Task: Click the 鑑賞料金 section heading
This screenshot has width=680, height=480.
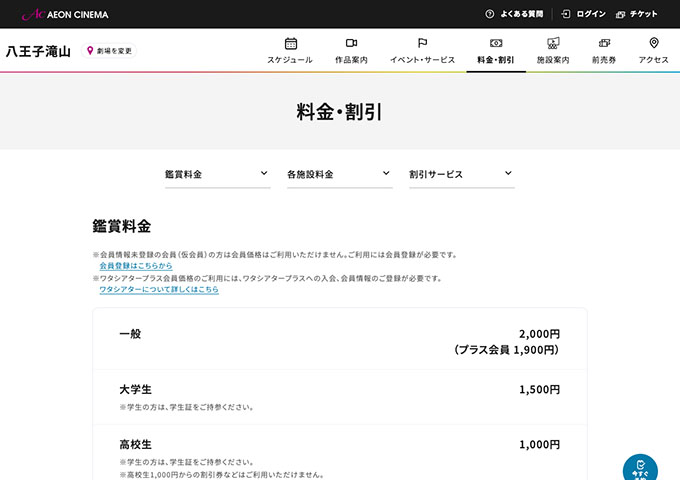Action: [x=121, y=226]
